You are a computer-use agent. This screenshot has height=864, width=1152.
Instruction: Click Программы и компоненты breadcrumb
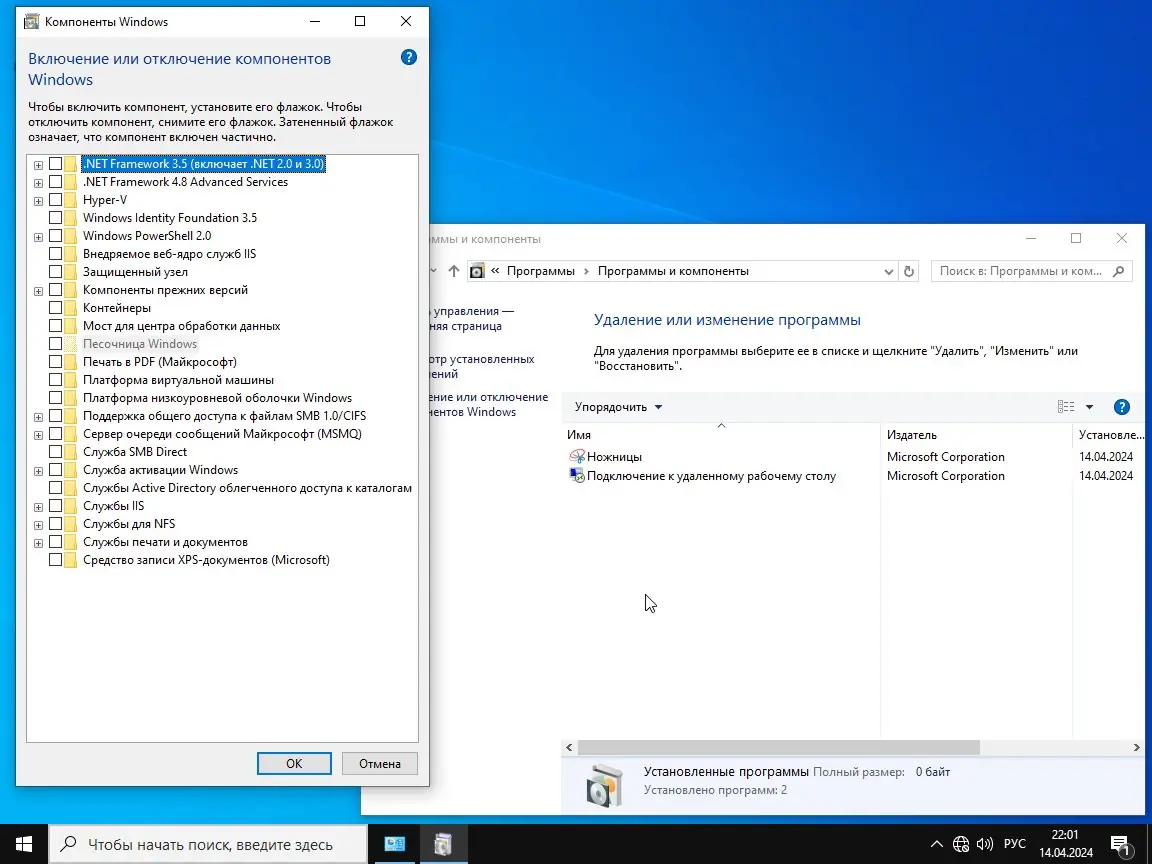click(x=673, y=271)
